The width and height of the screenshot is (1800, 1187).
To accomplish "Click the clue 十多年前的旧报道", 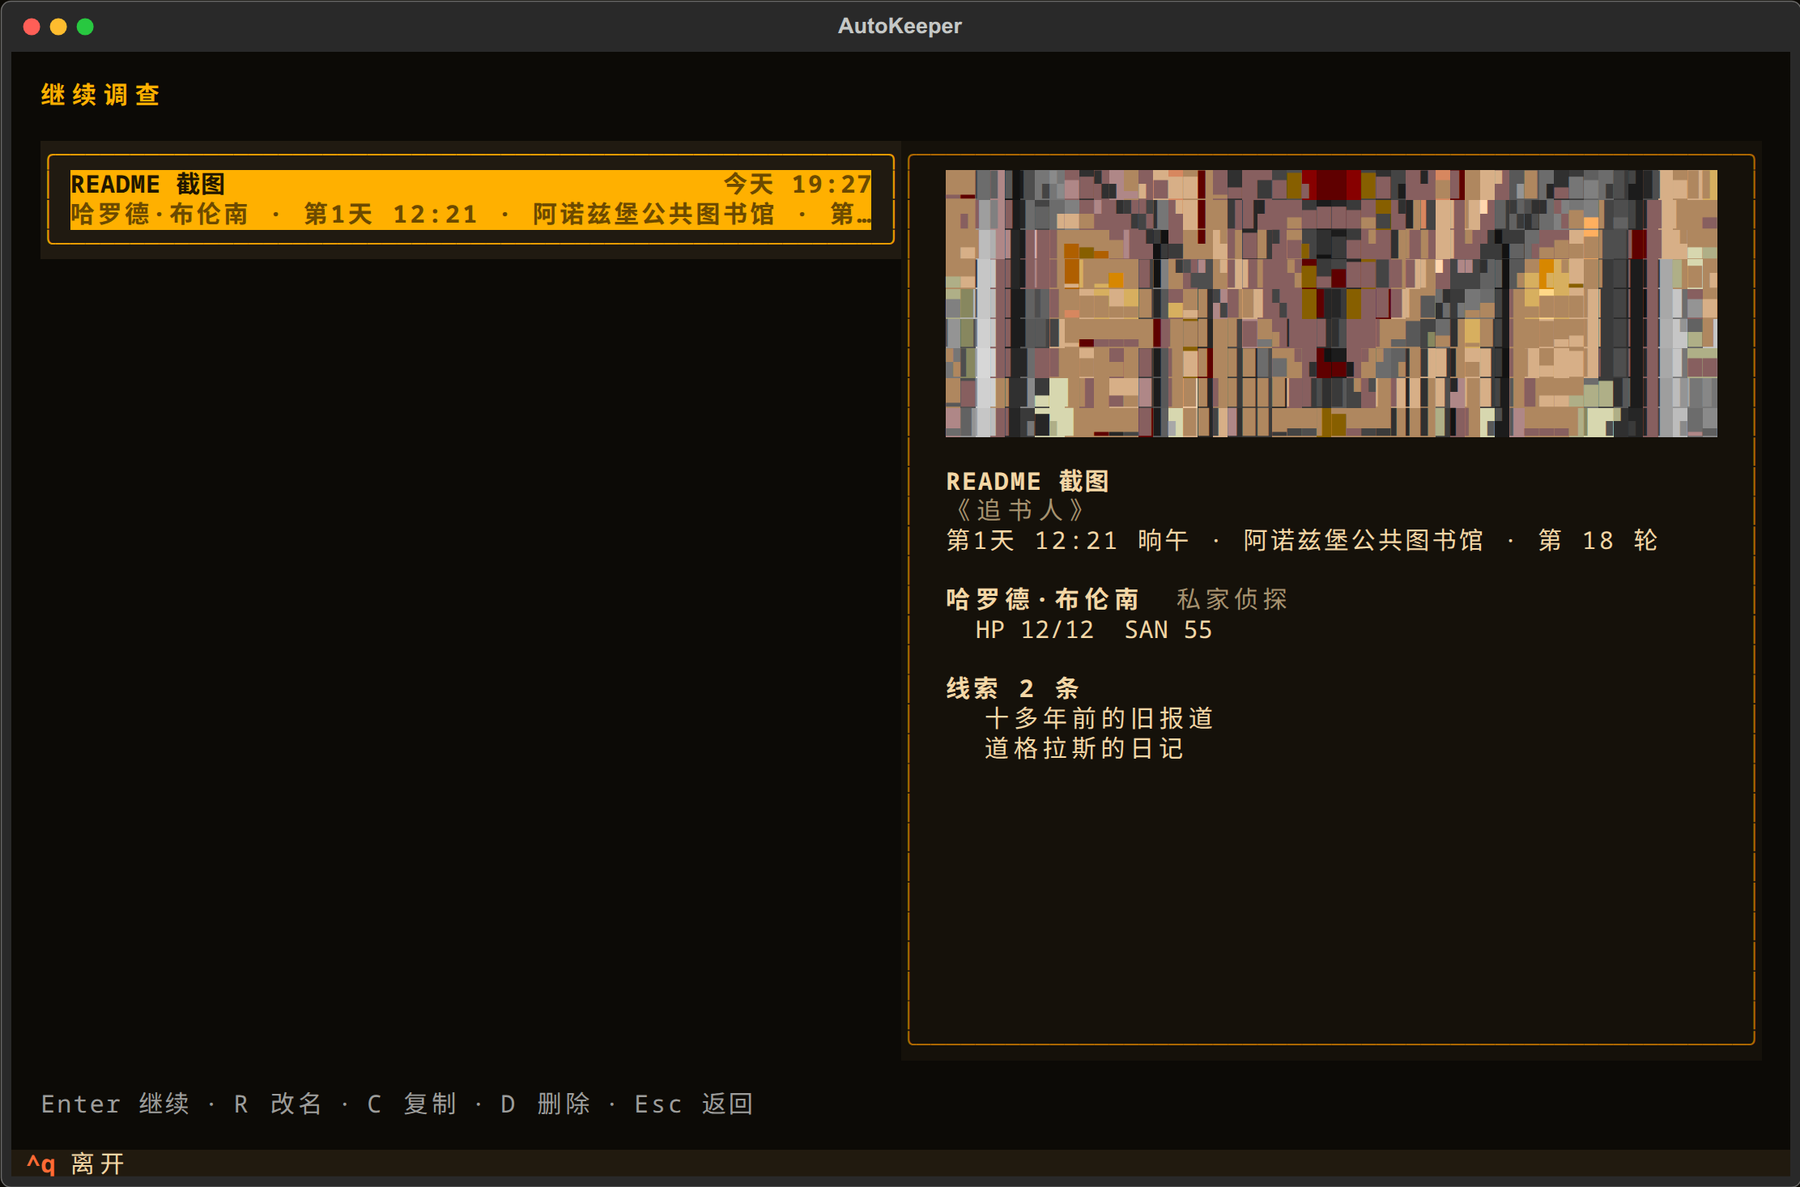I will point(1099,719).
